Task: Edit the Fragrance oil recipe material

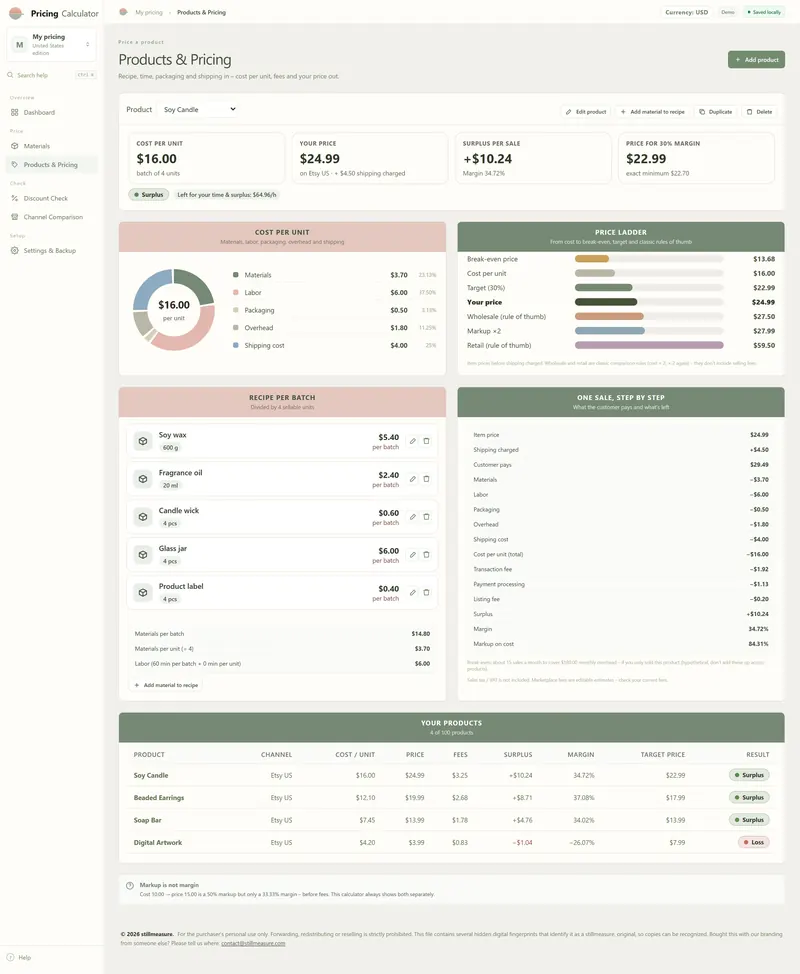Action: tap(412, 479)
